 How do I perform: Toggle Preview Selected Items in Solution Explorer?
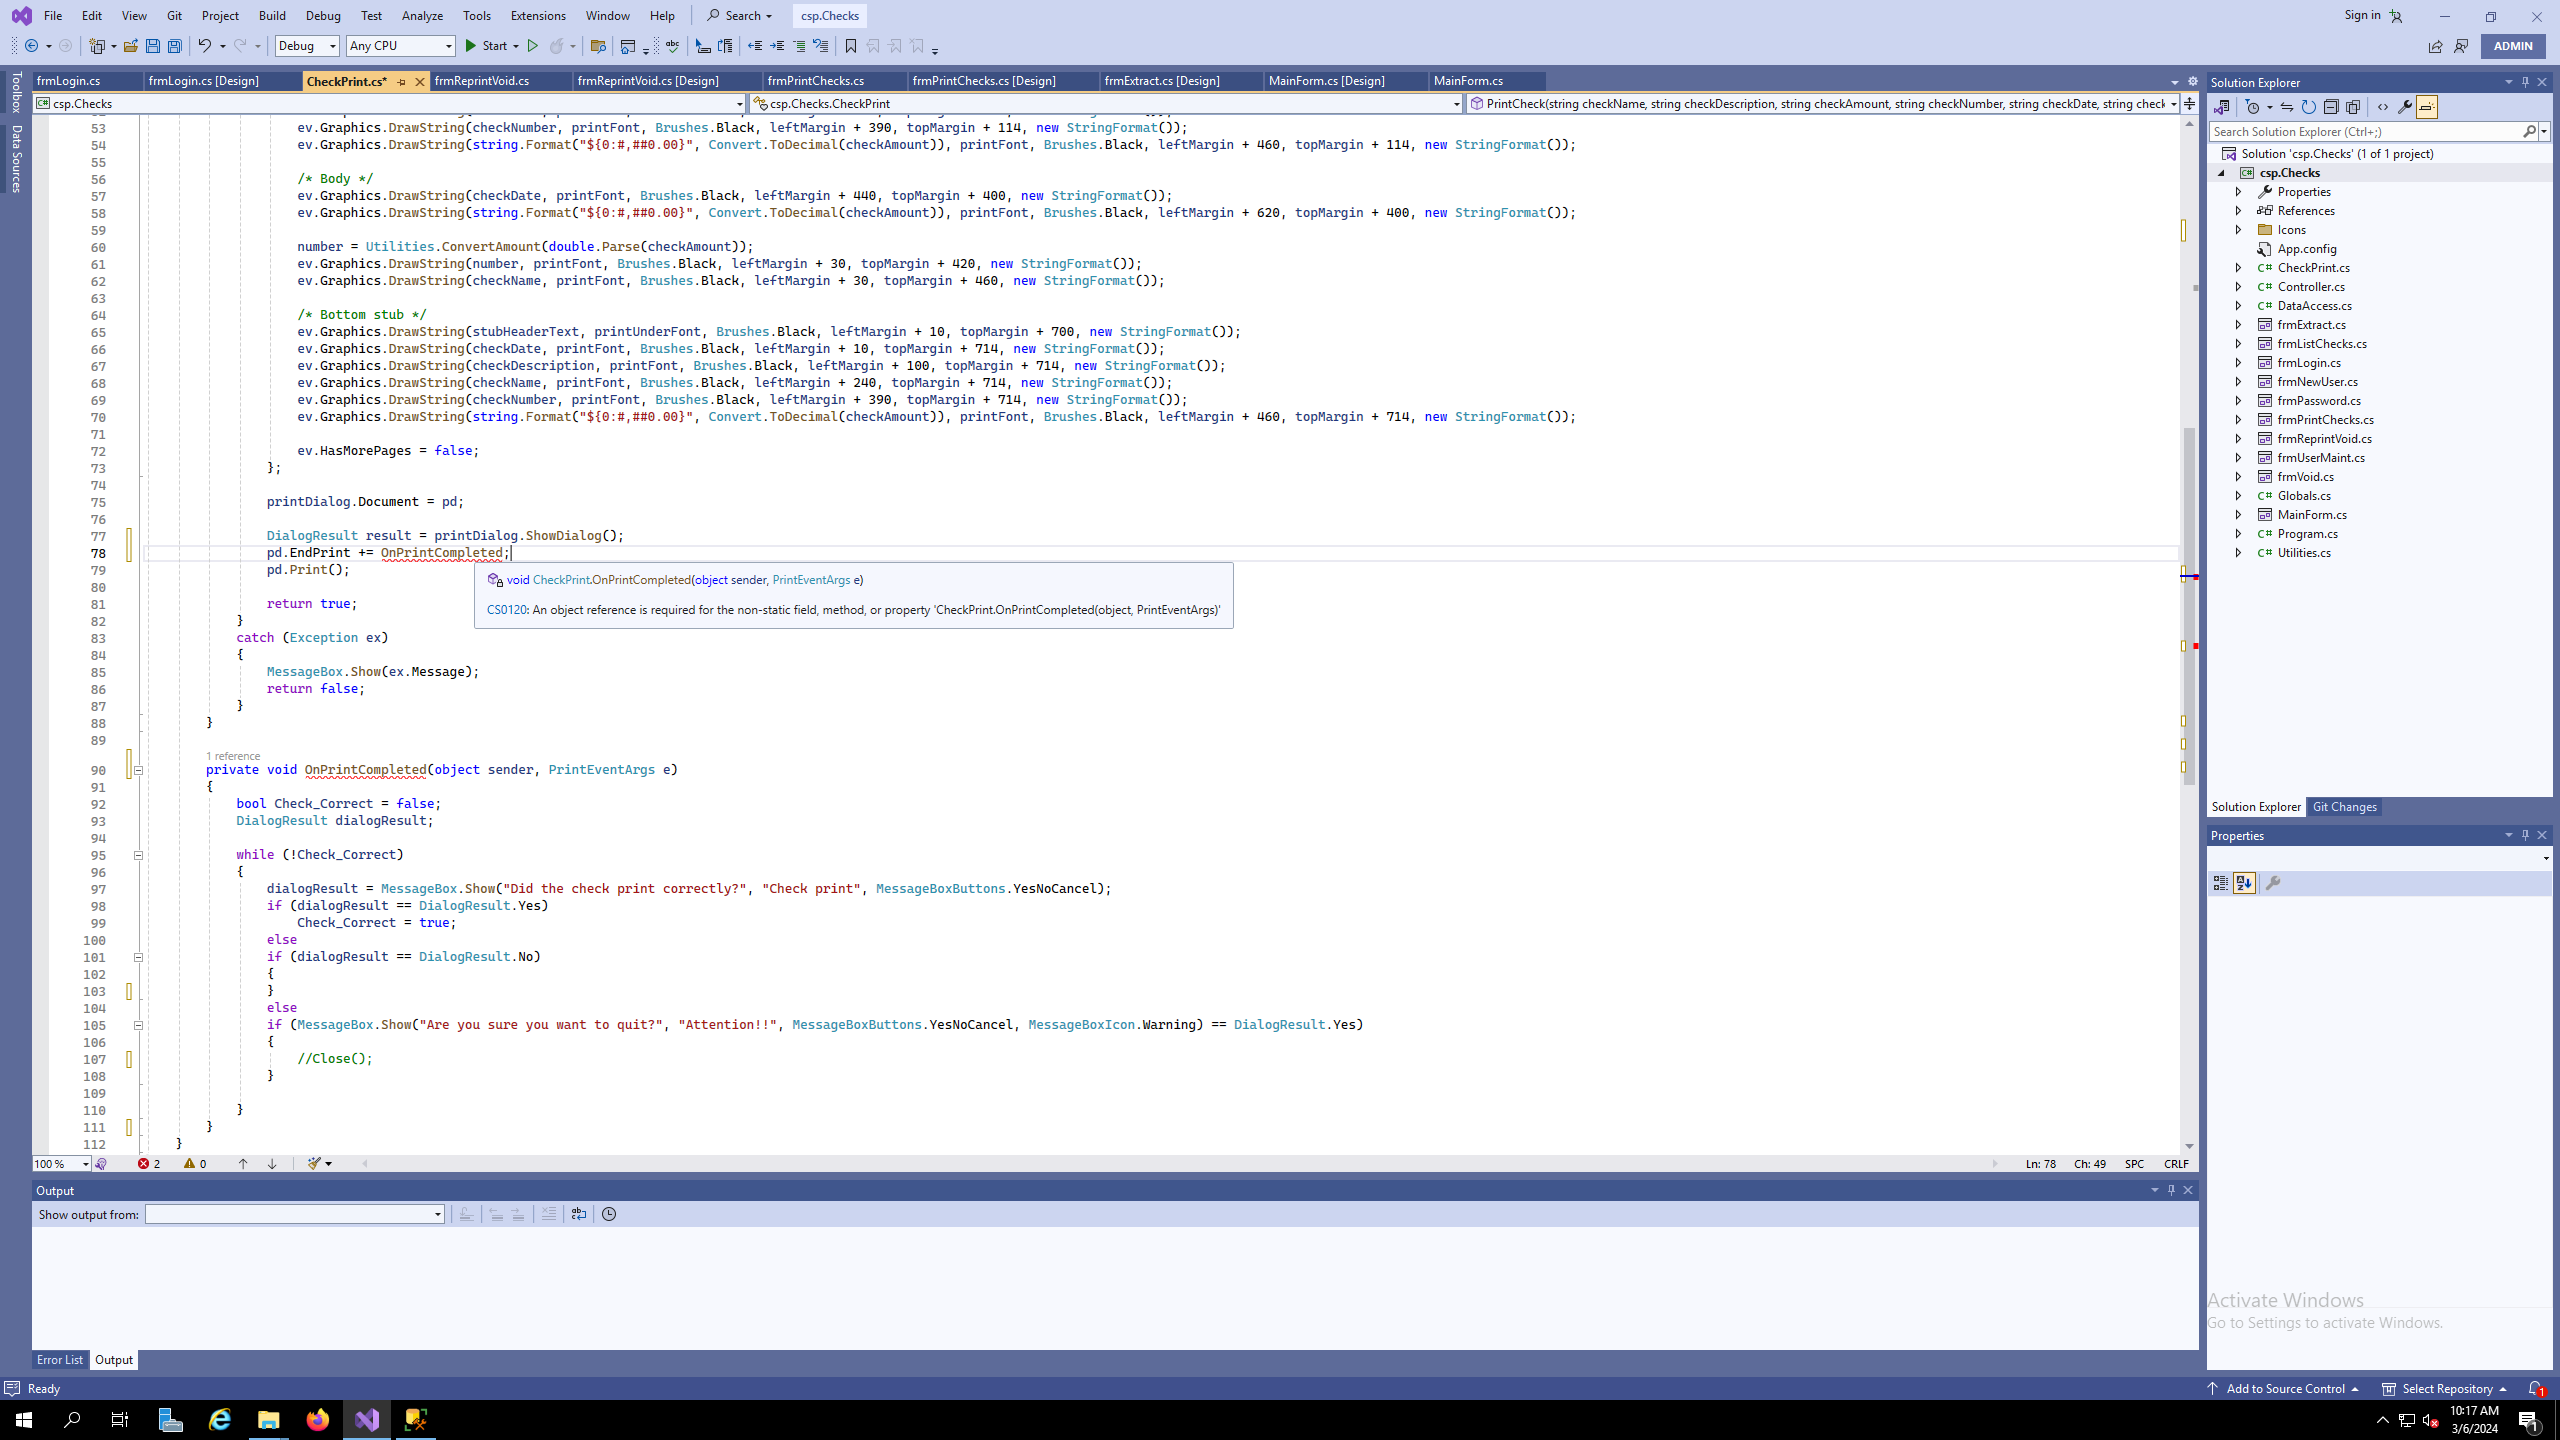pos(2427,107)
